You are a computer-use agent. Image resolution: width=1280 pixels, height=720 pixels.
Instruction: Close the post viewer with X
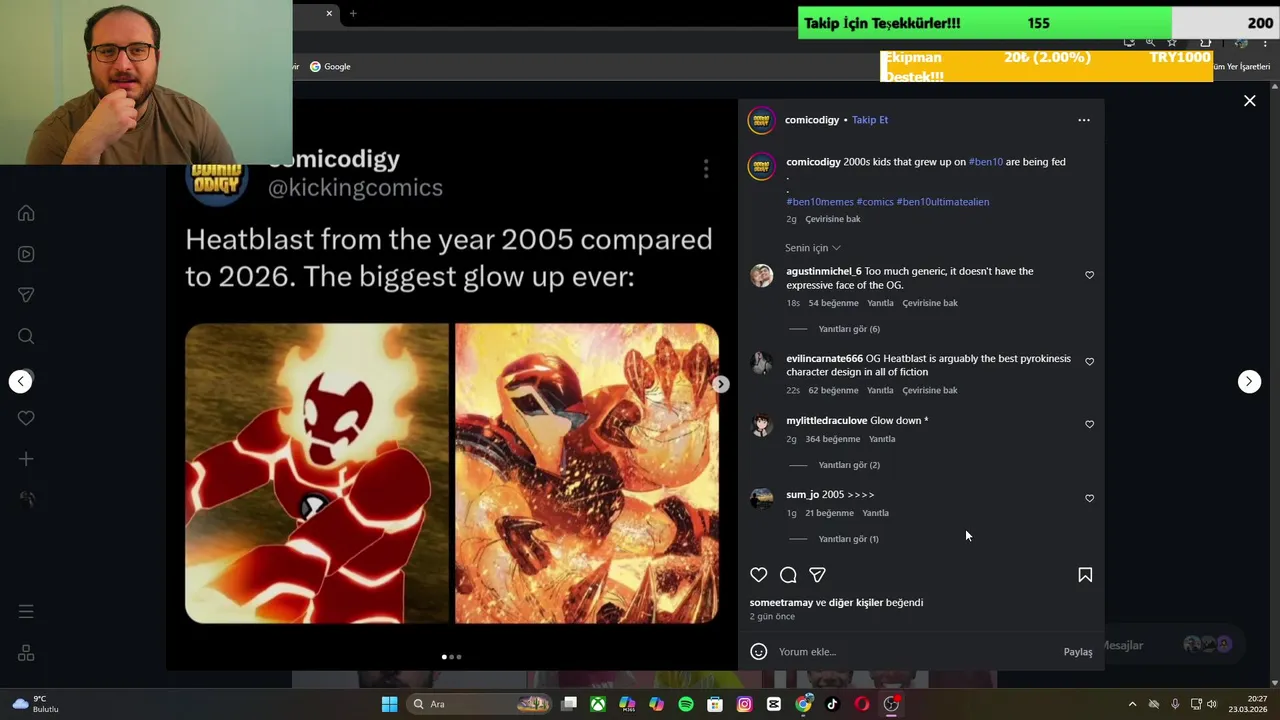(x=1249, y=101)
